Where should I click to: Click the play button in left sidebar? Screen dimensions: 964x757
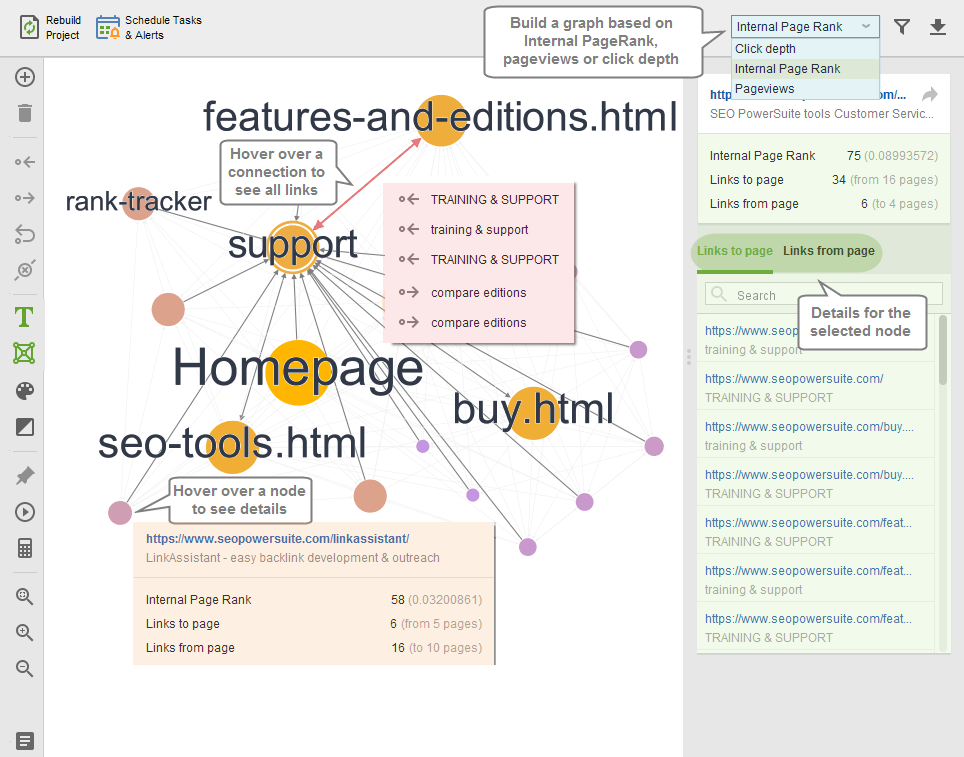[25, 512]
